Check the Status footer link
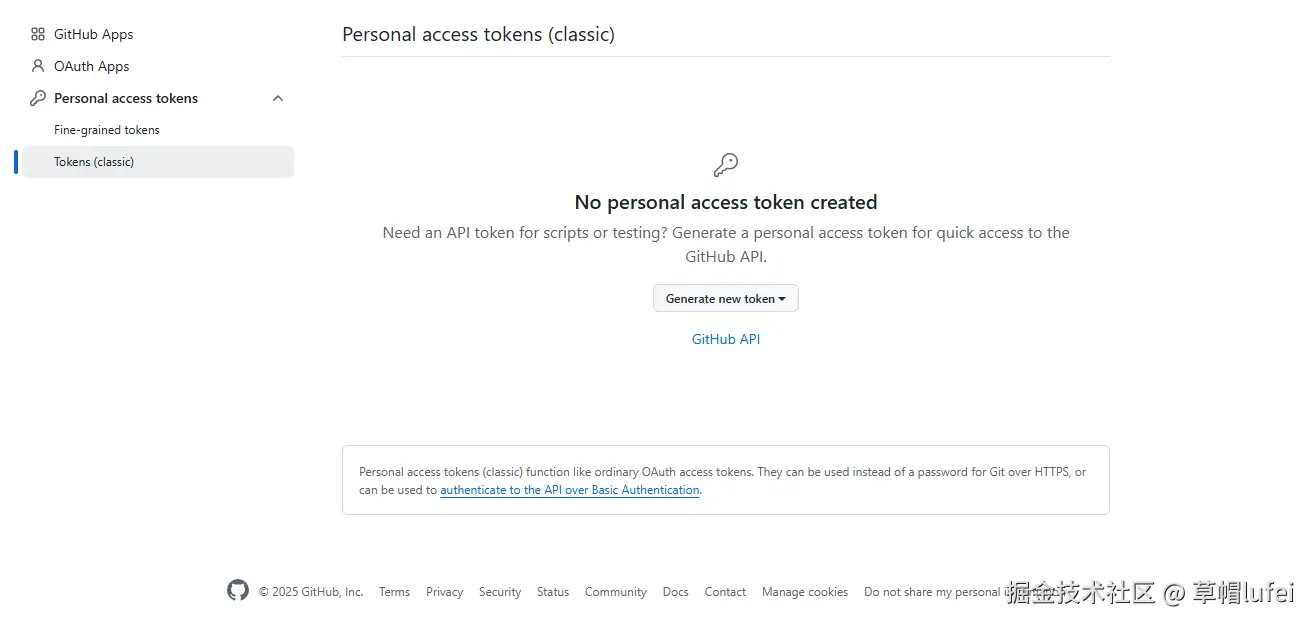 coord(553,592)
